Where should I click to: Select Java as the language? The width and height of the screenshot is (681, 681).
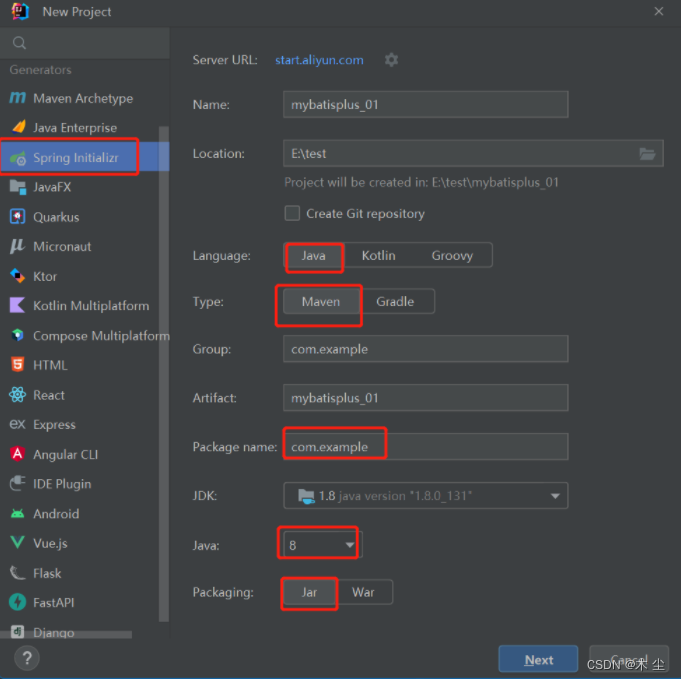(x=314, y=255)
